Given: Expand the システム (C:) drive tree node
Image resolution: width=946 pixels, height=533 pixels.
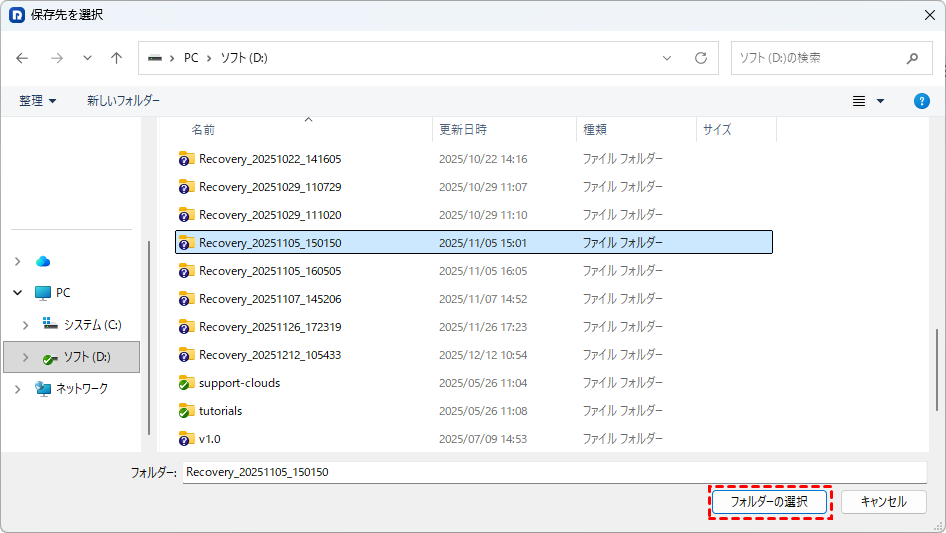Looking at the screenshot, I should click(x=27, y=325).
